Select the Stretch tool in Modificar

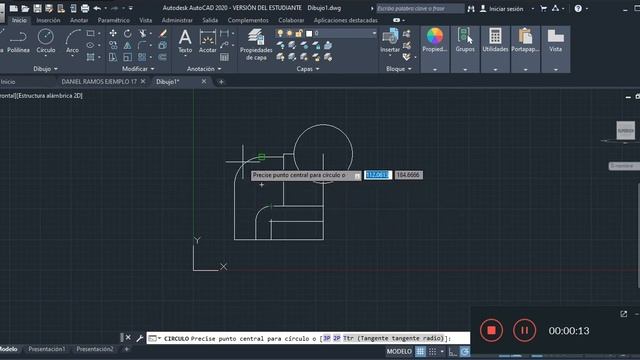click(113, 57)
